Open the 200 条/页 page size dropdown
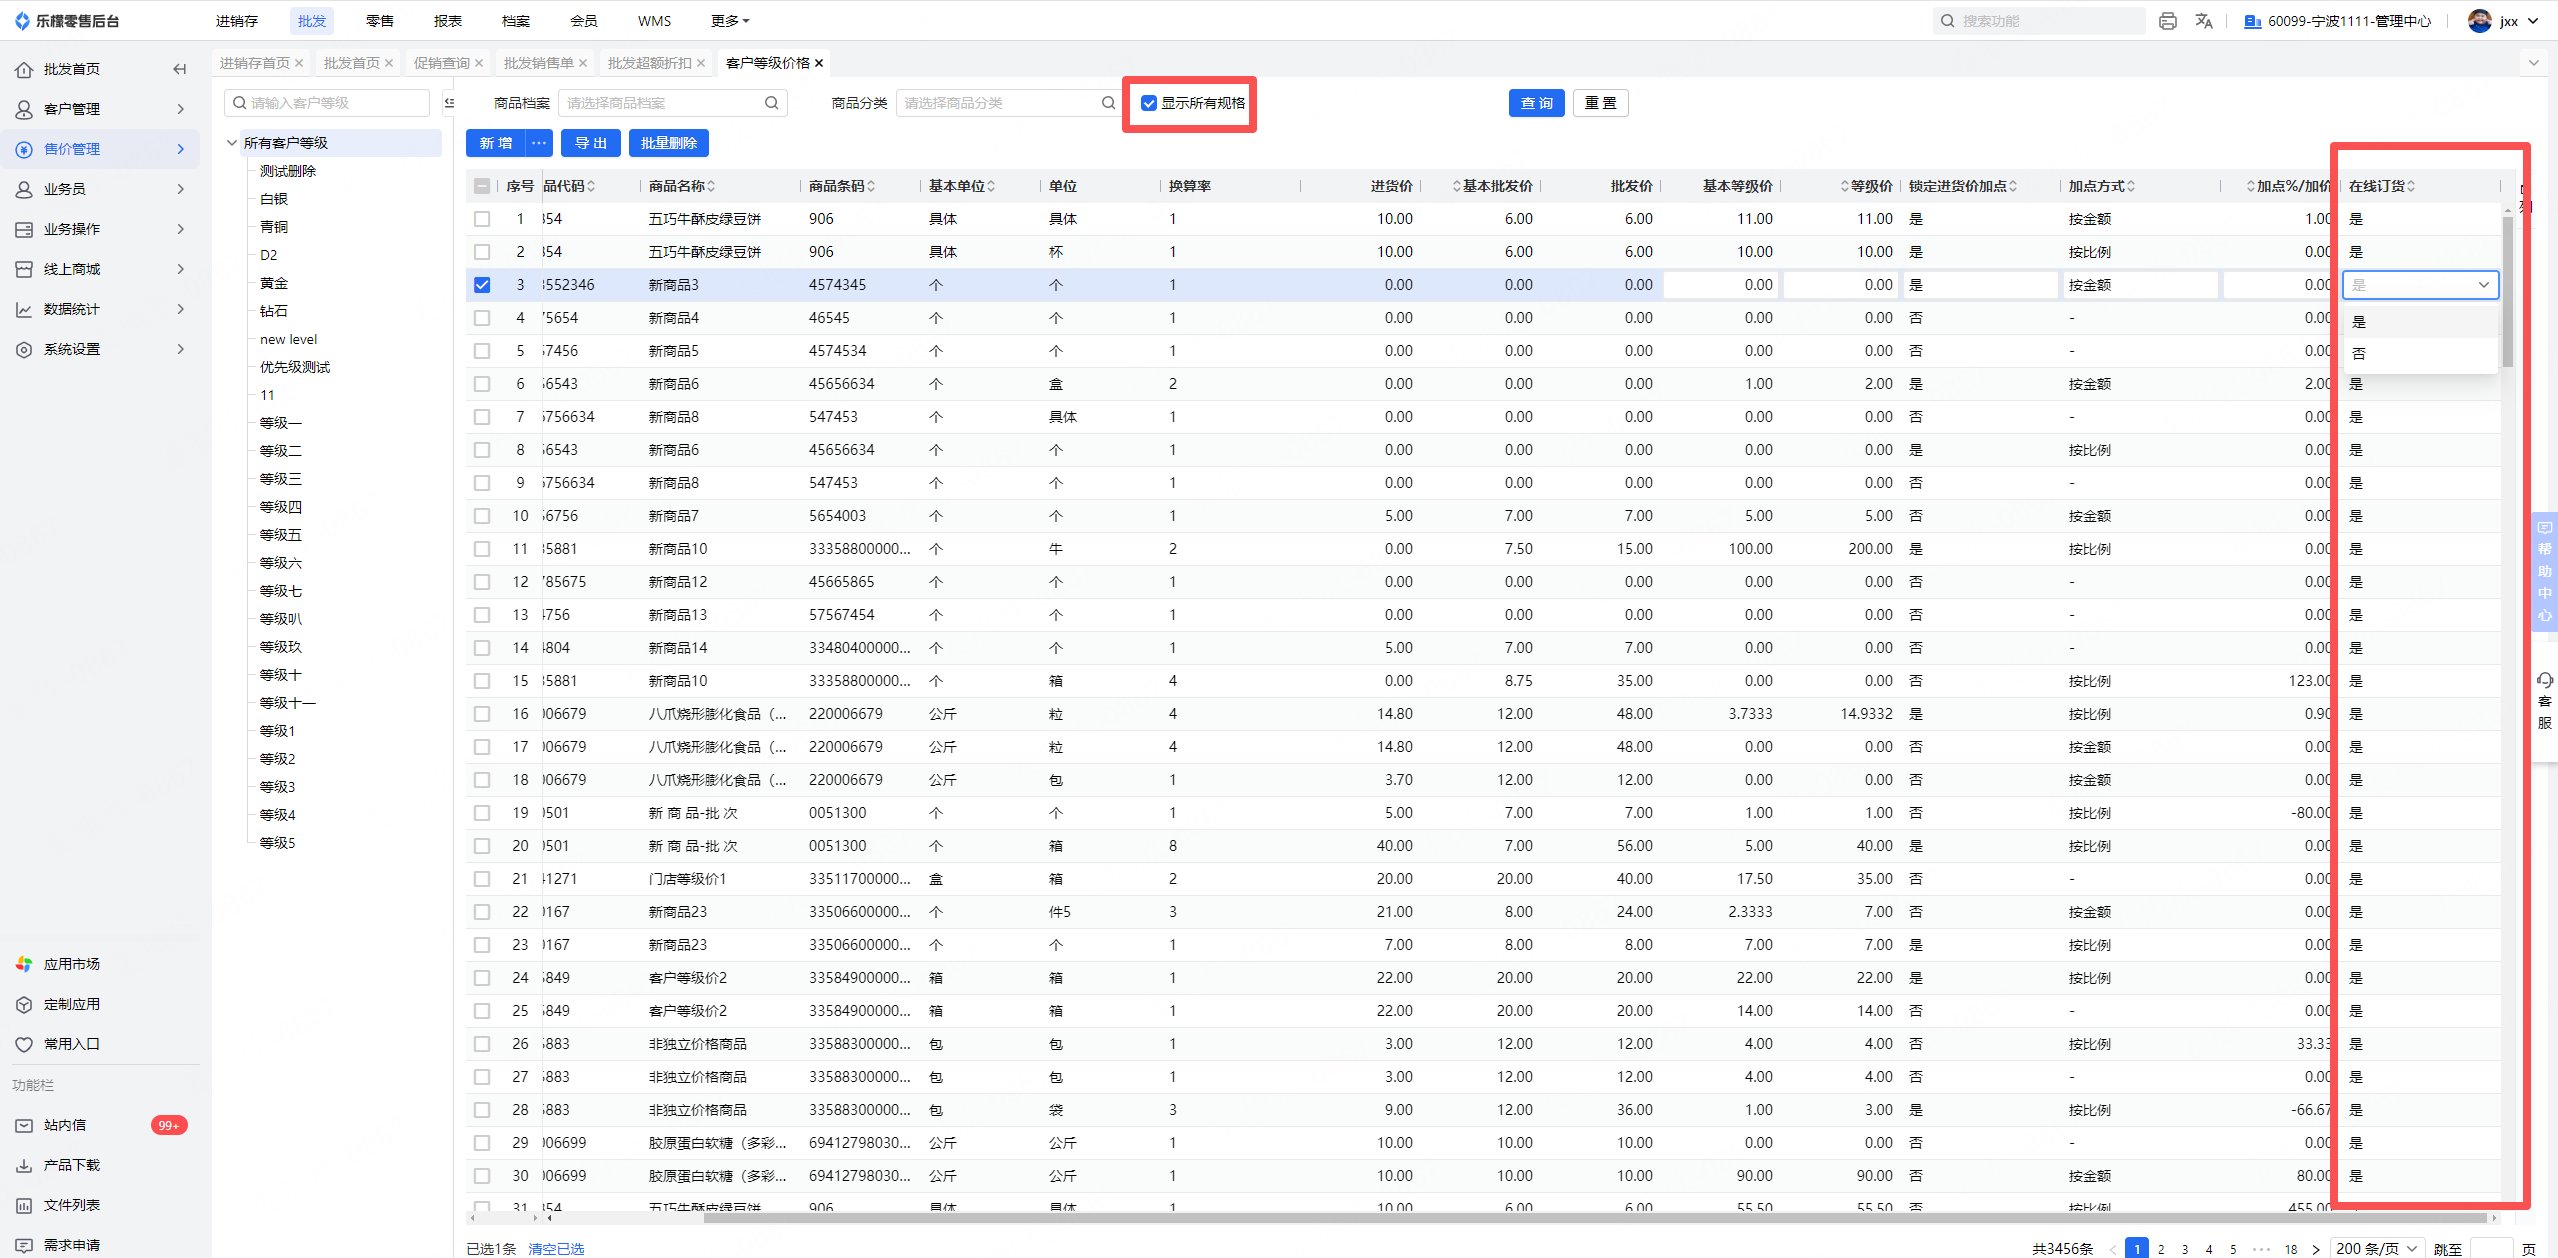 [x=2376, y=1248]
